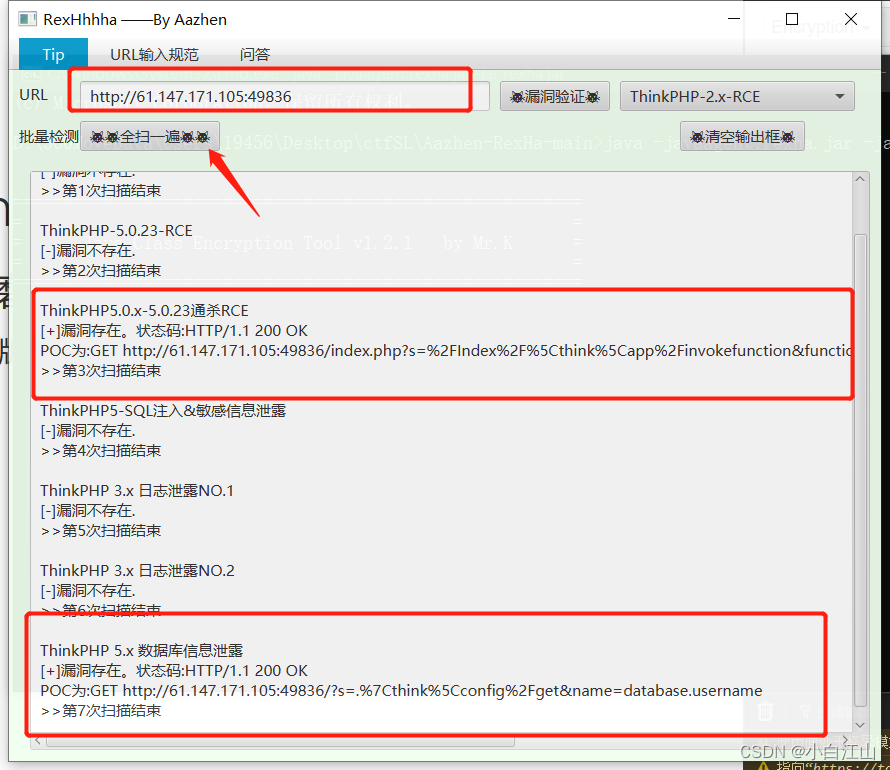Minimize the RexHhhha window
The height and width of the screenshot is (770, 890).
point(734,19)
